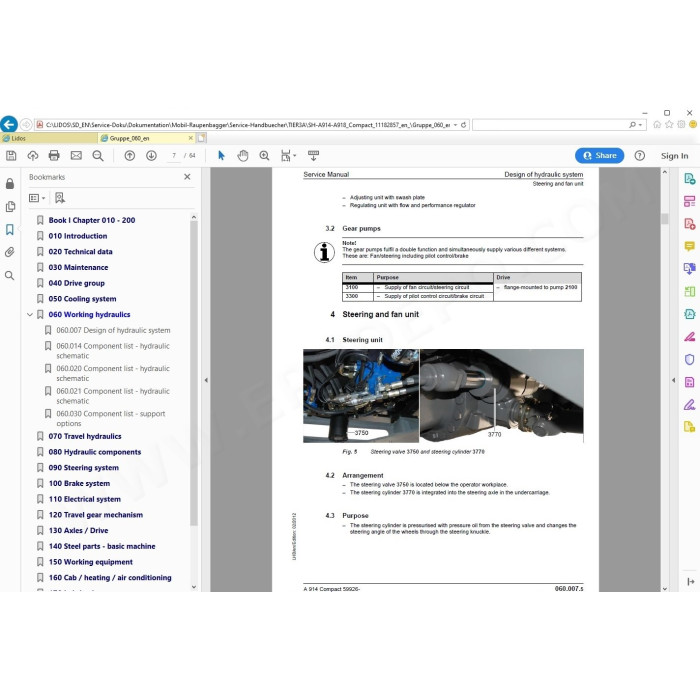Select 060.030 Component list - support options
The image size is (700, 700).
point(111,418)
